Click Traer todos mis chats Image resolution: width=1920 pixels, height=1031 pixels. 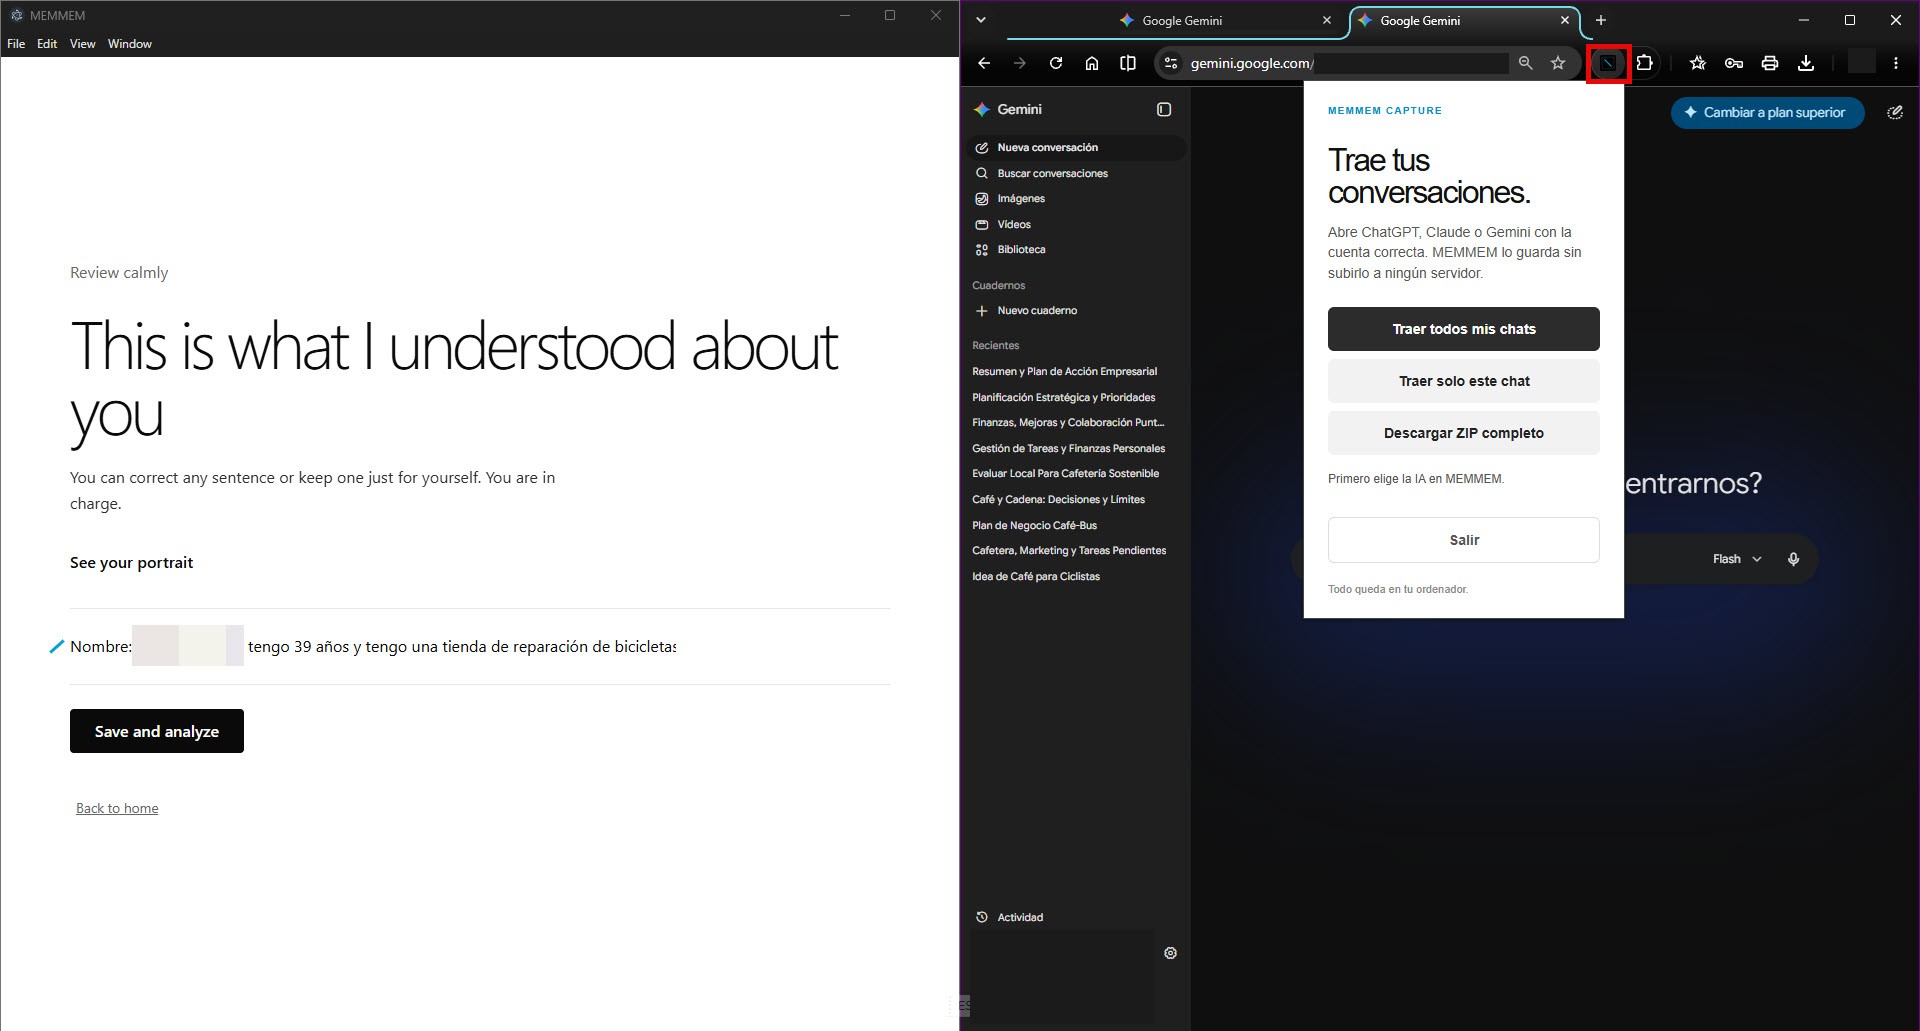point(1464,329)
